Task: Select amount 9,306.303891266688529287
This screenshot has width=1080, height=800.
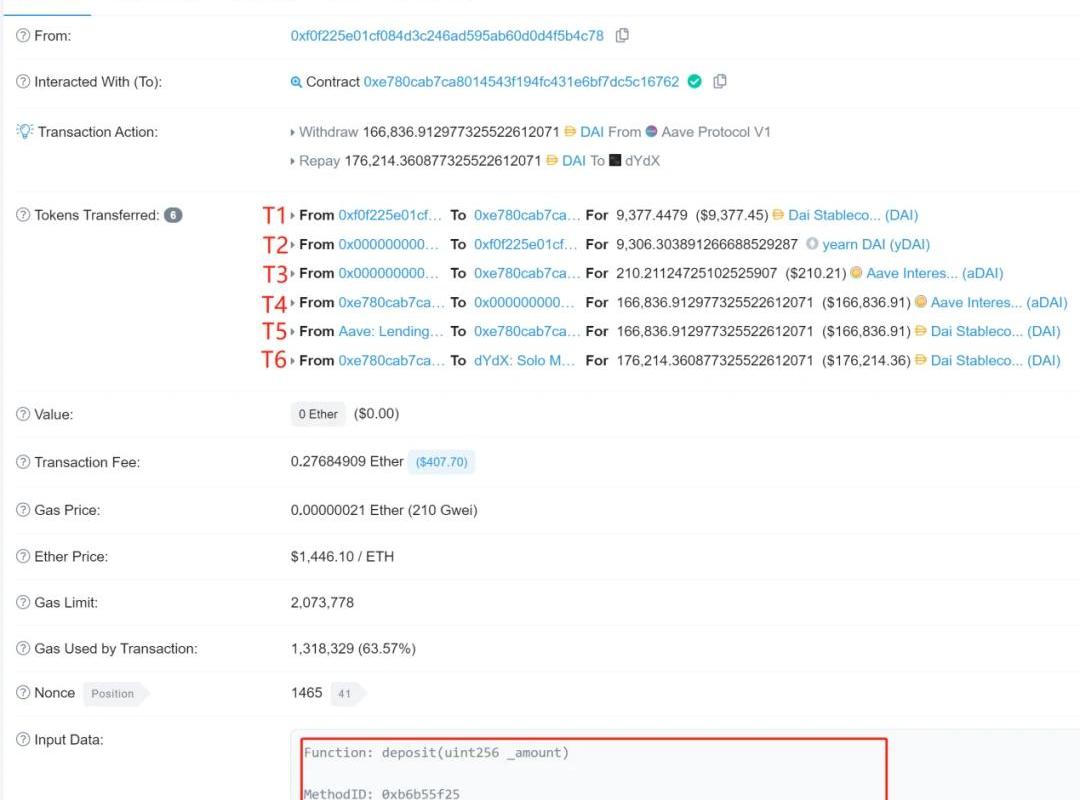Action: coord(707,244)
